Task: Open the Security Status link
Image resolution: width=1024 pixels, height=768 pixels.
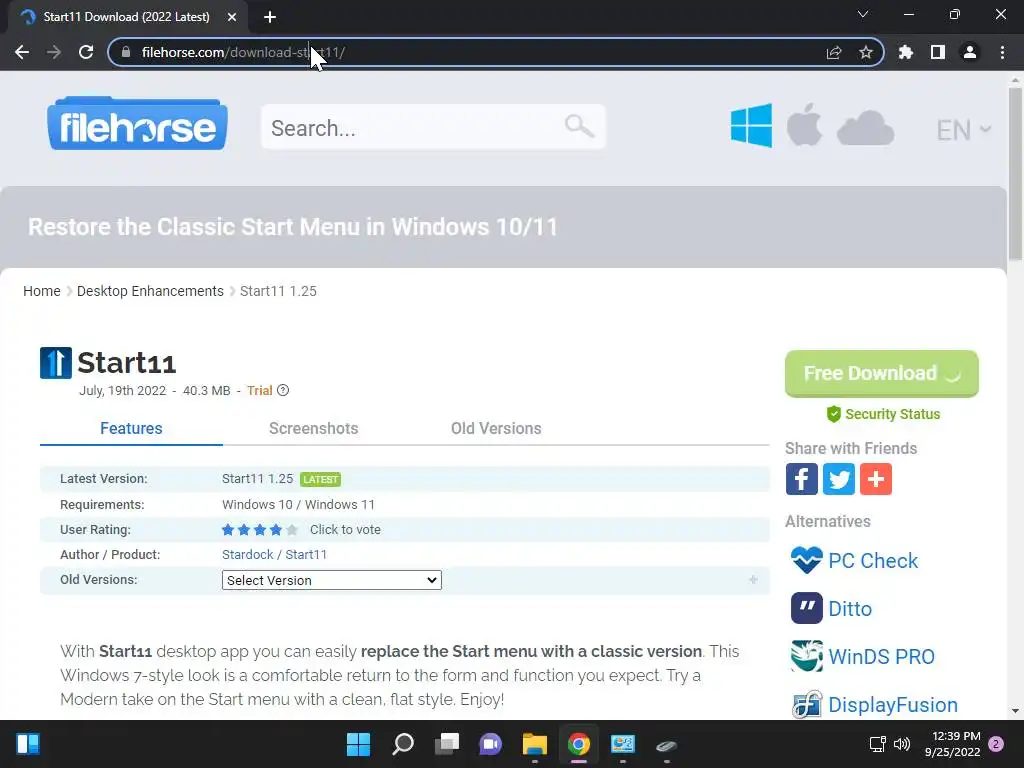Action: [883, 414]
